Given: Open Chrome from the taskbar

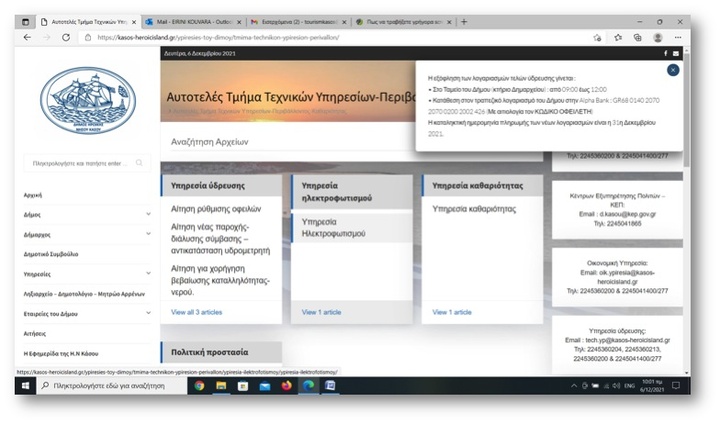Looking at the screenshot, I should tap(199, 385).
